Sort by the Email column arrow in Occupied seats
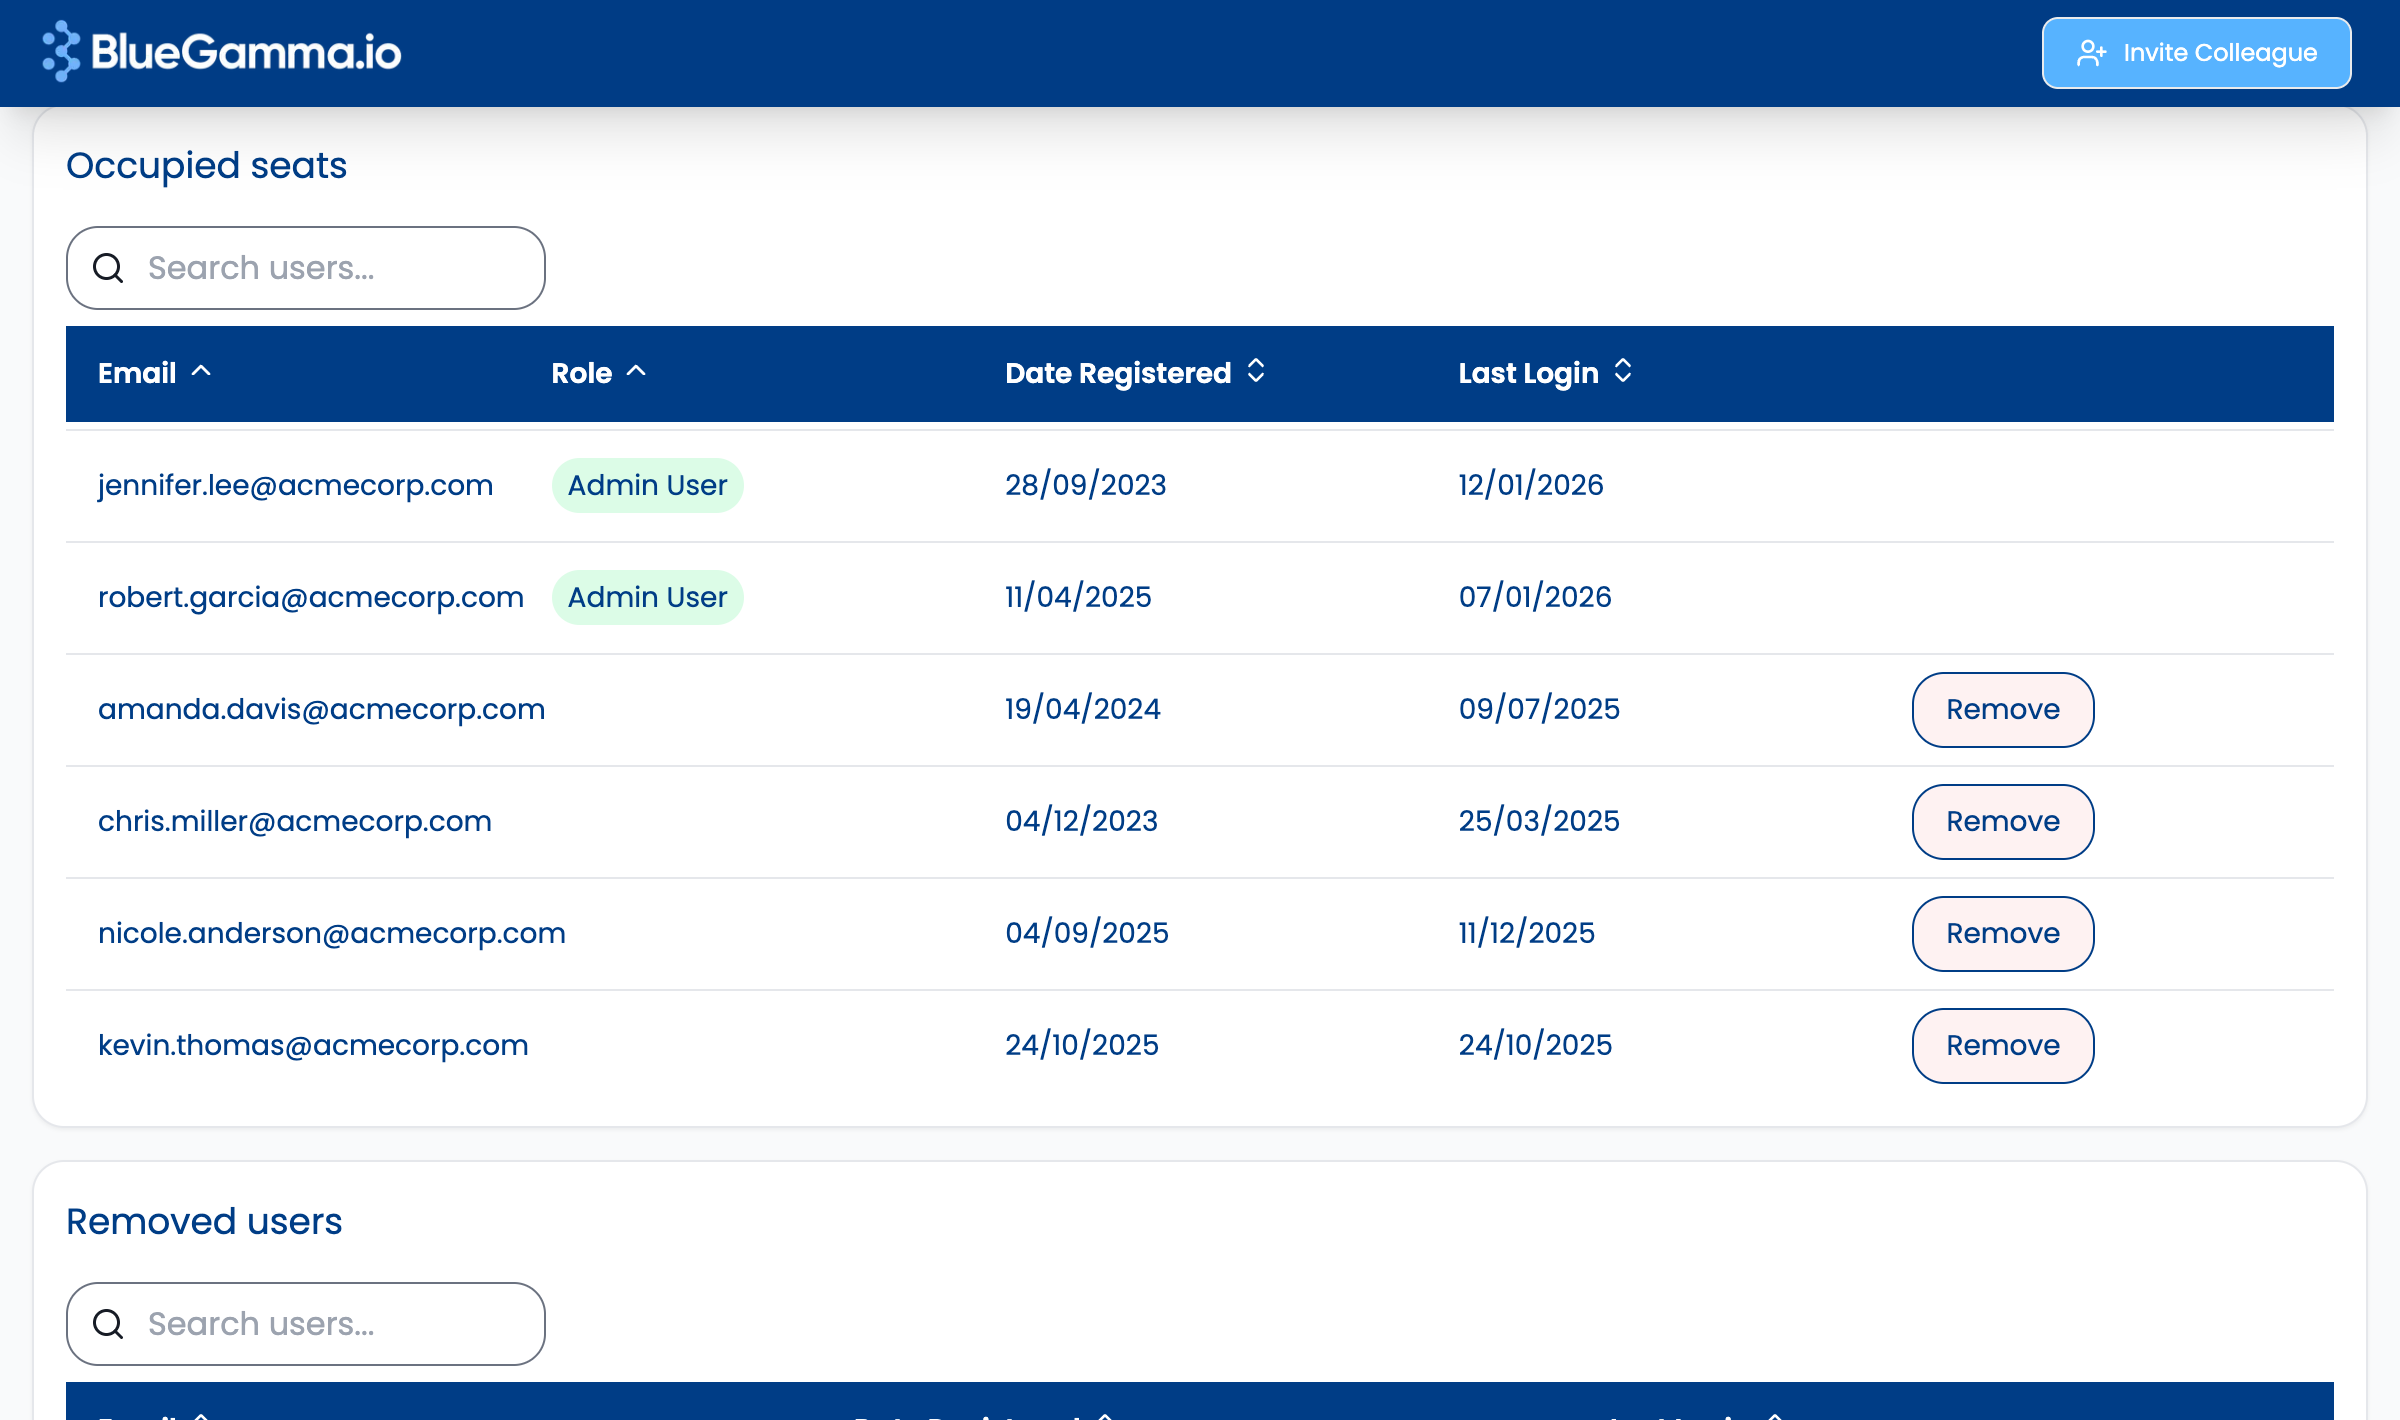The height and width of the screenshot is (1420, 2400). tap(201, 371)
